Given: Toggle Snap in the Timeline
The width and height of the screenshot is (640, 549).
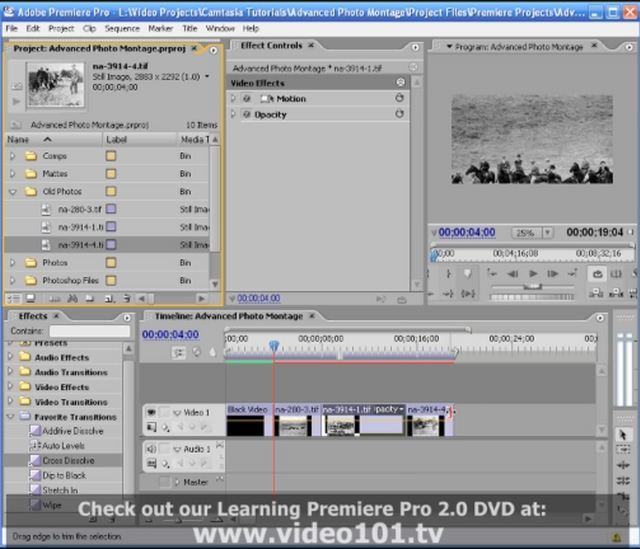Looking at the screenshot, I should pos(178,352).
